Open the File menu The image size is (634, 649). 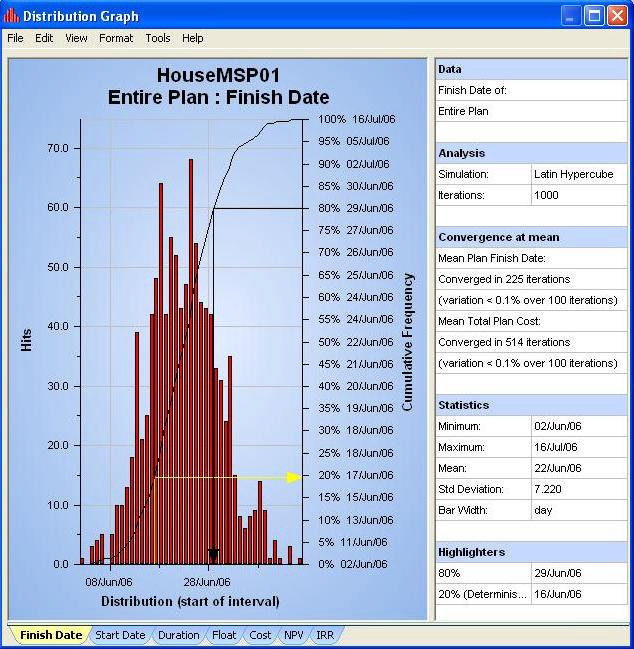tap(15, 38)
